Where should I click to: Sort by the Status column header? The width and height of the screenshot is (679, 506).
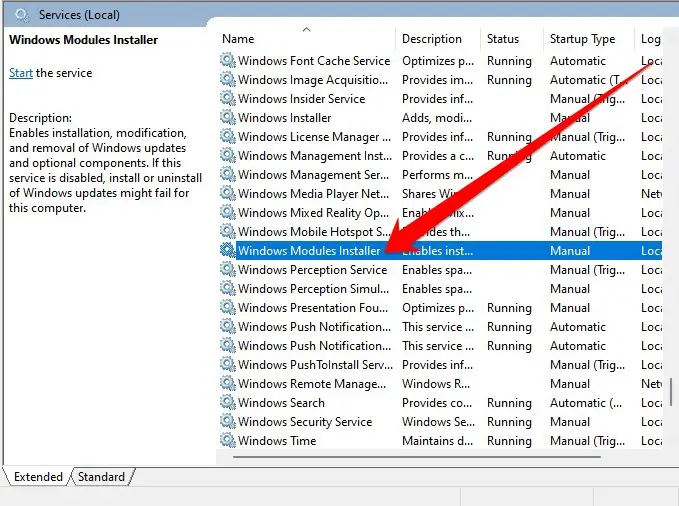(503, 39)
